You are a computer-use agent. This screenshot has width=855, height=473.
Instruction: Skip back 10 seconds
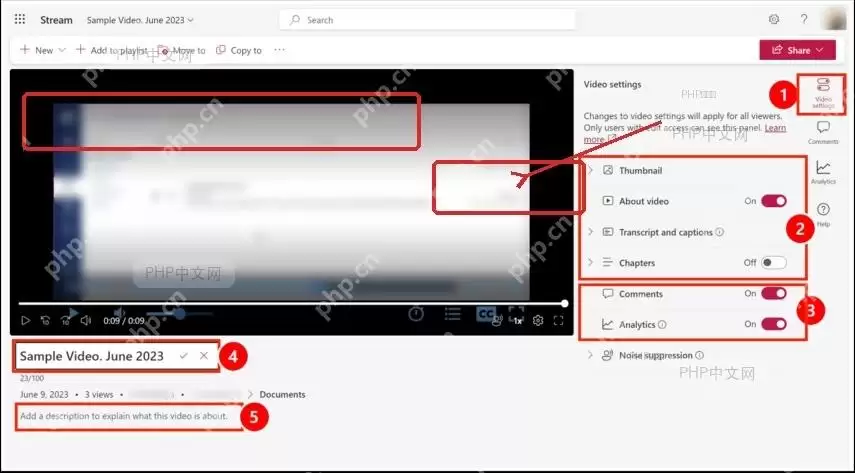[46, 320]
